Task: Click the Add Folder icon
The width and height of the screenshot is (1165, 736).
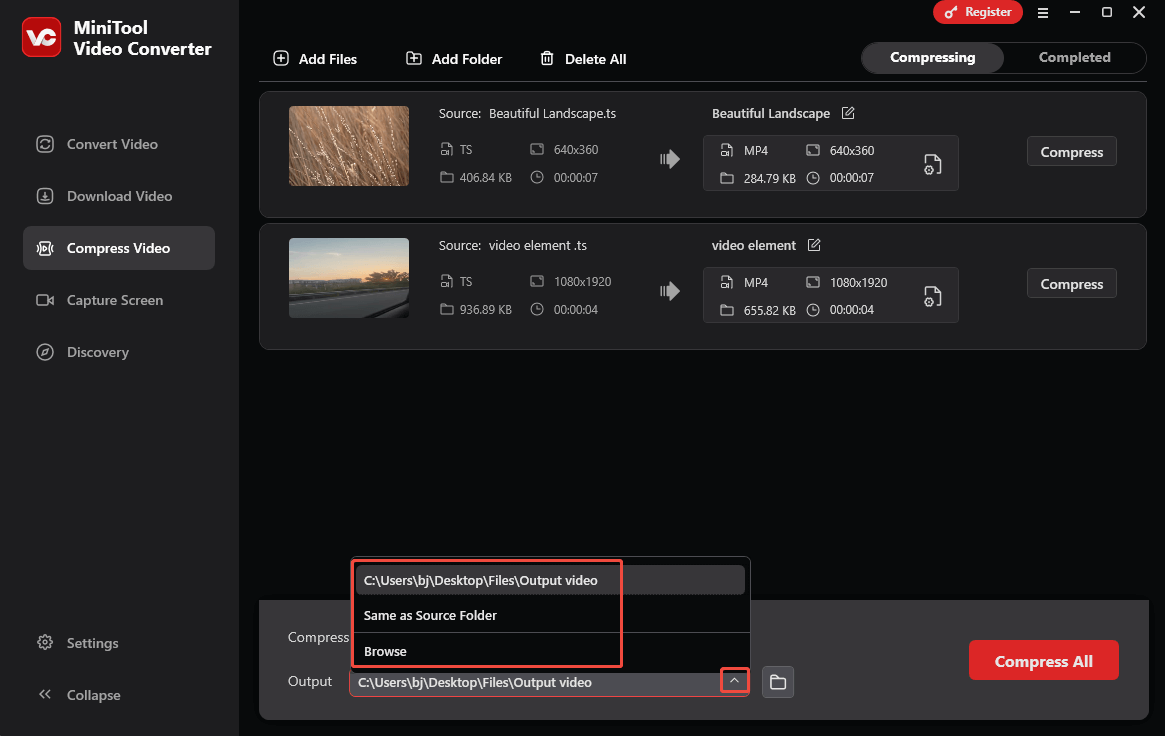Action: (x=414, y=58)
